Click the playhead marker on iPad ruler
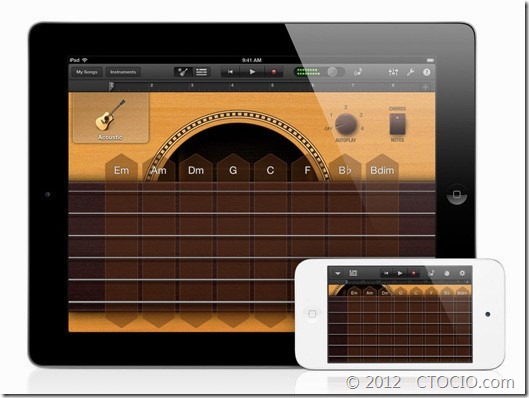This screenshot has width=529, height=398. (111, 86)
